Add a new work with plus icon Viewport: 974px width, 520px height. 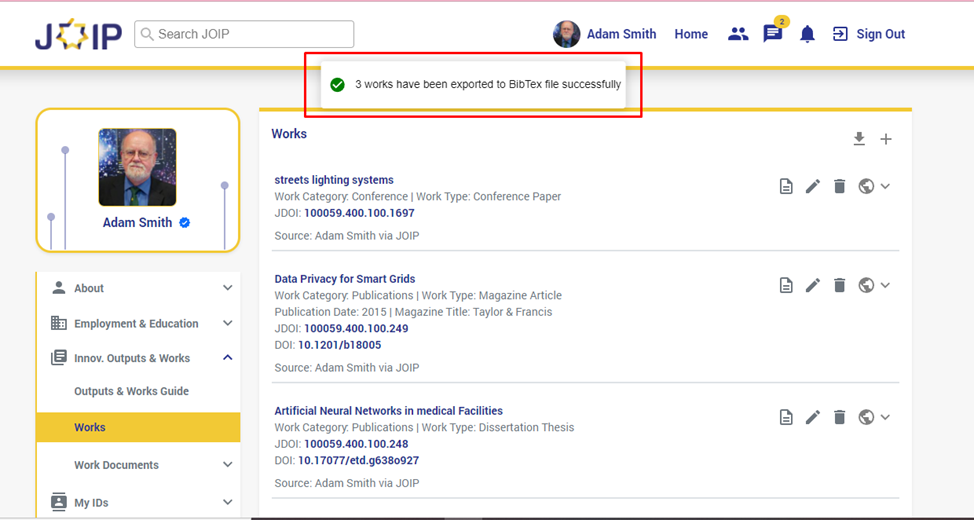886,139
